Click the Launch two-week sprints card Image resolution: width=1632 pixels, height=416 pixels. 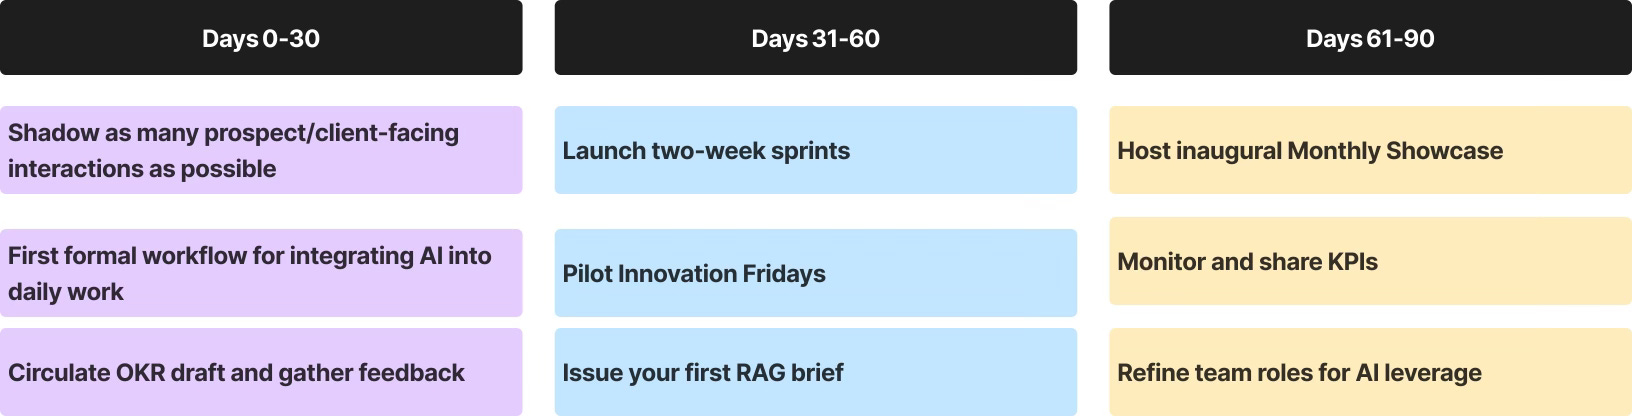(x=815, y=150)
